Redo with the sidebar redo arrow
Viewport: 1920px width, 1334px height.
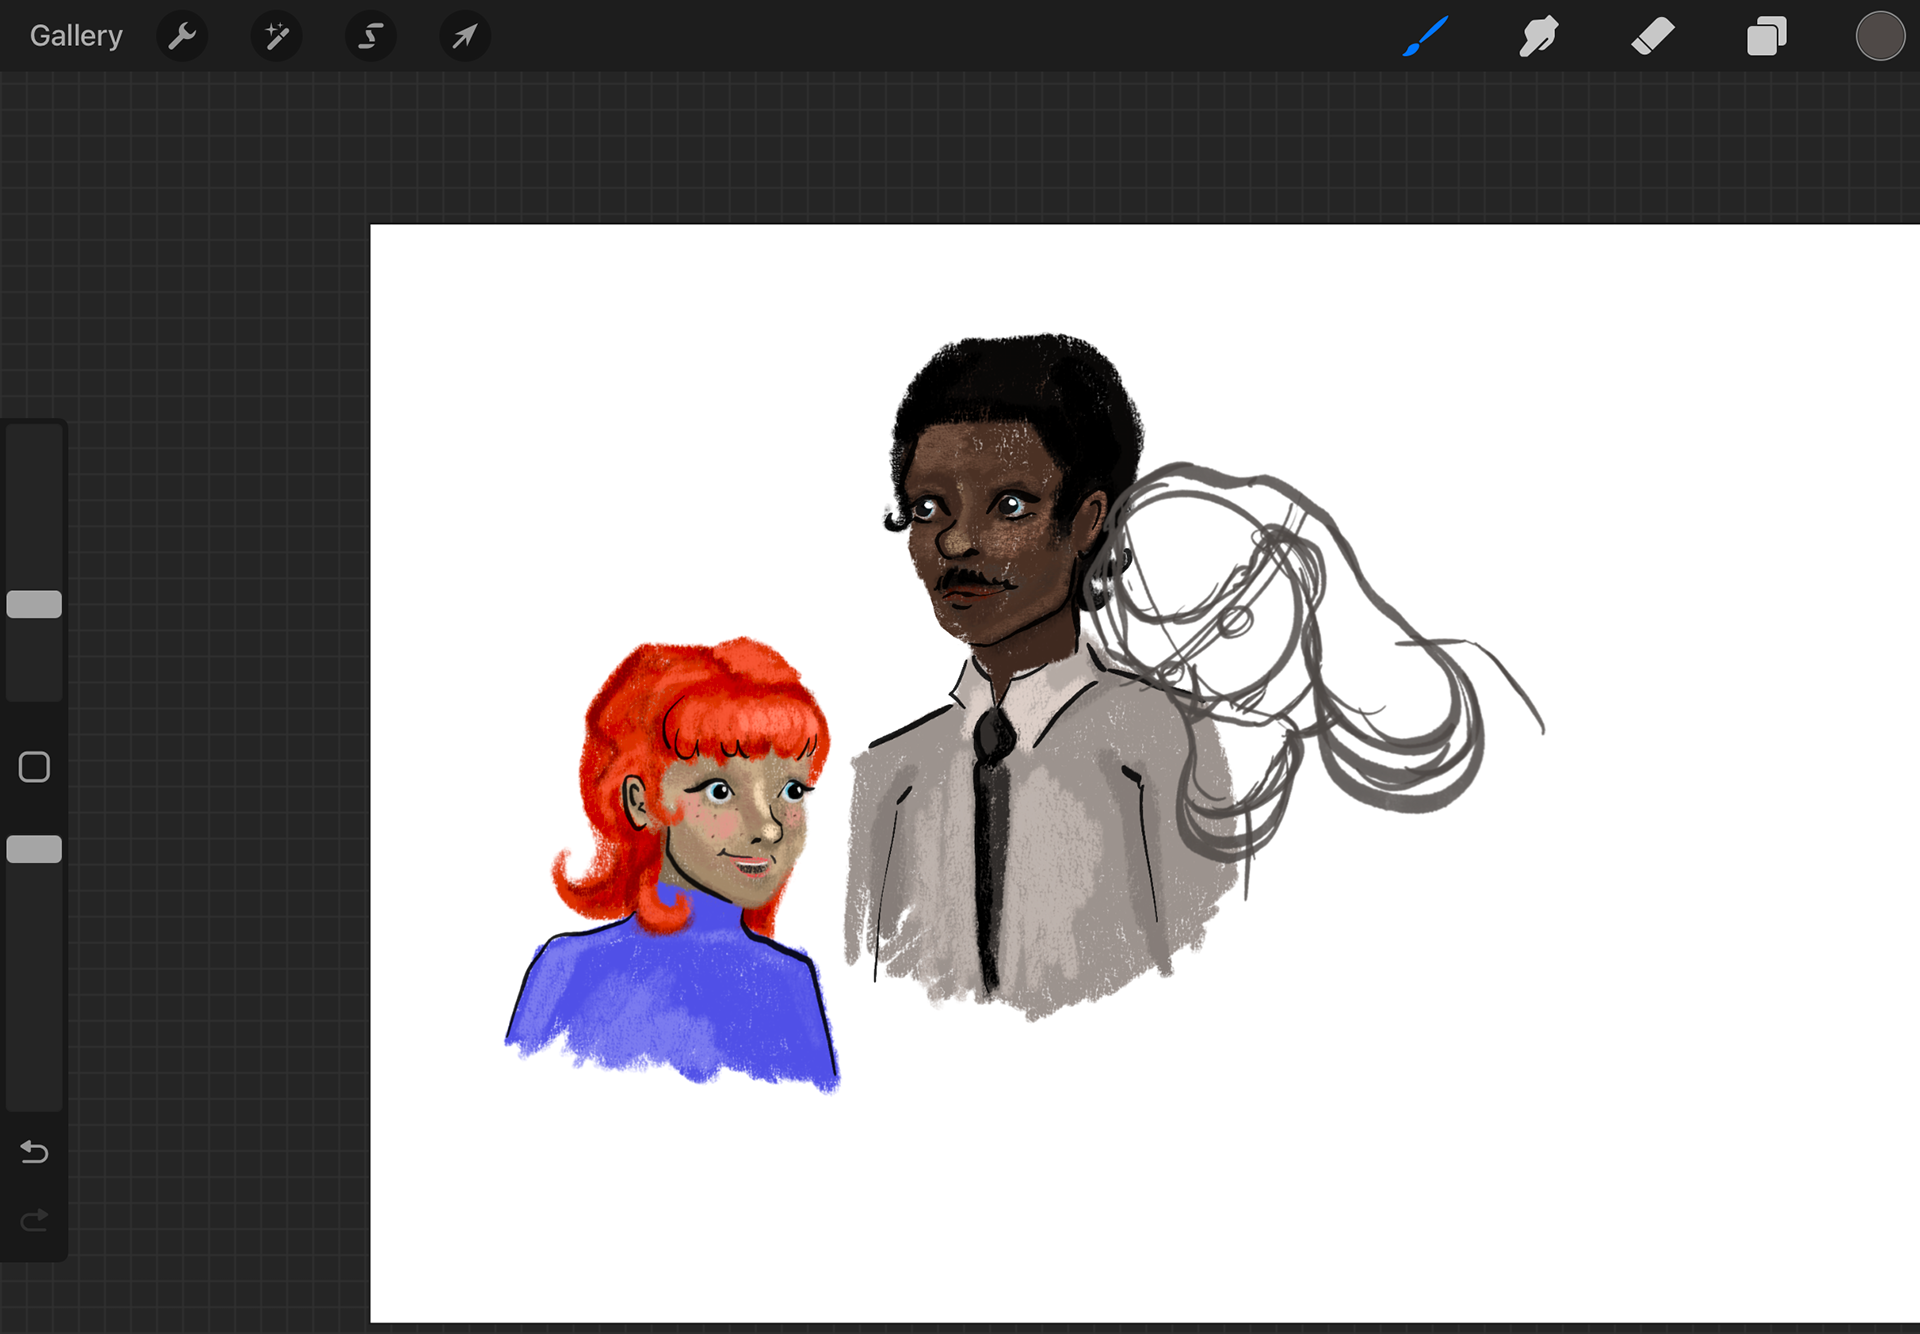[x=34, y=1220]
